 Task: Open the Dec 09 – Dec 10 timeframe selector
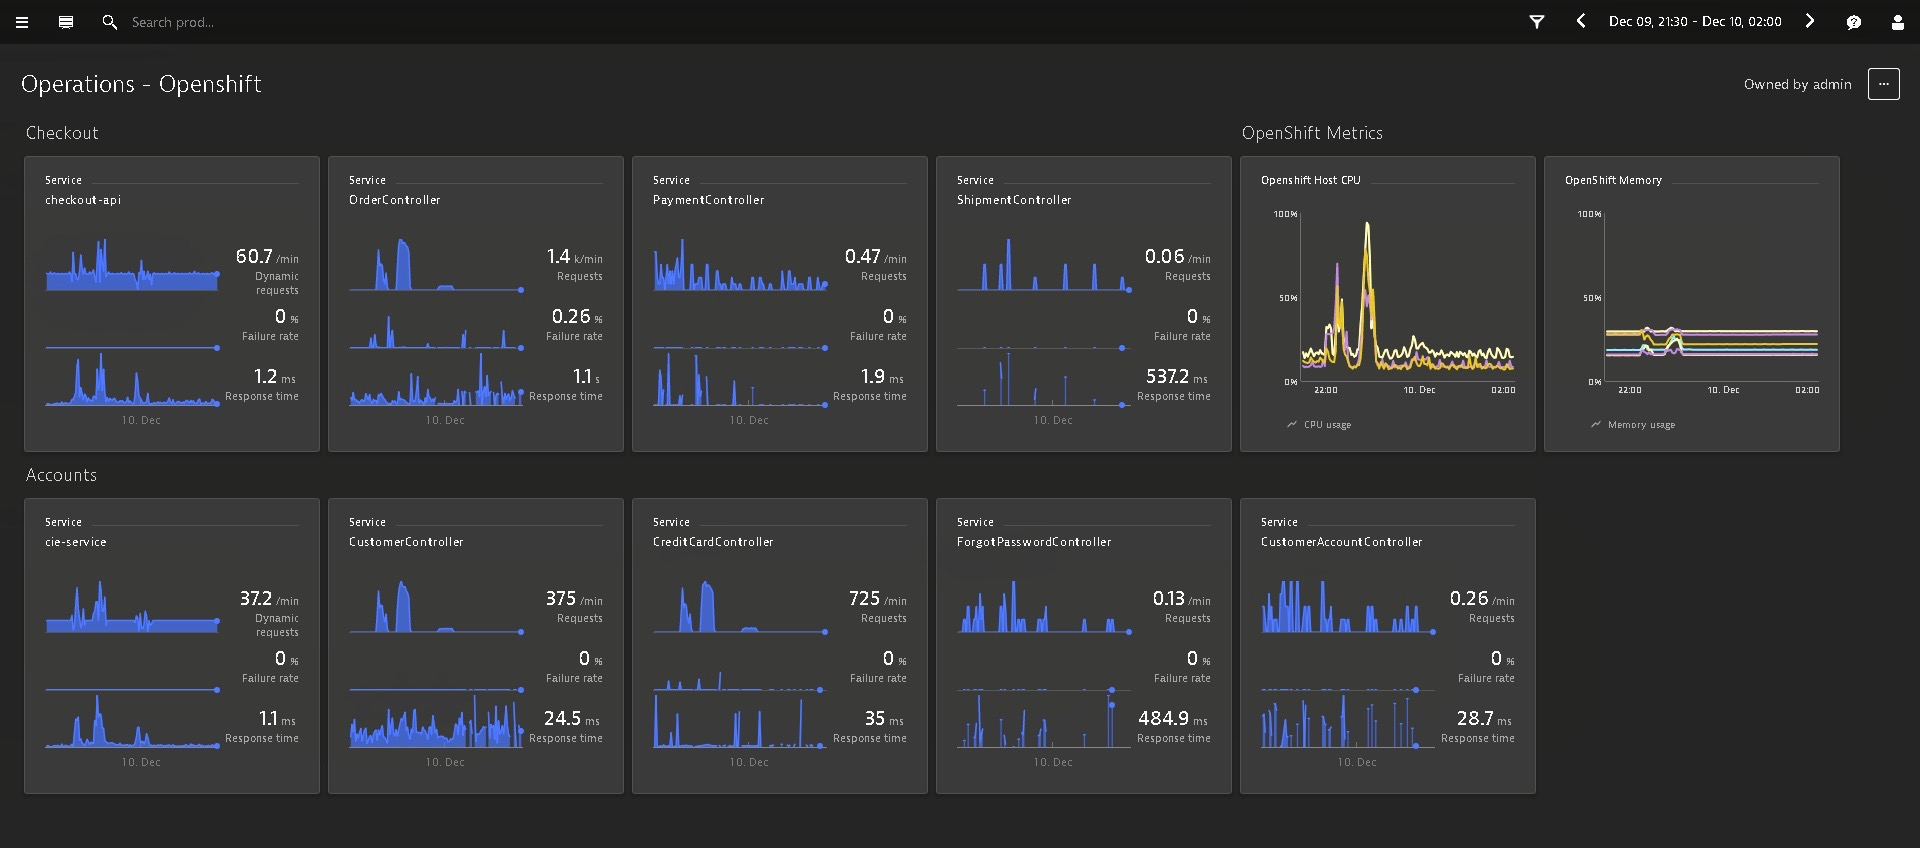tap(1694, 22)
